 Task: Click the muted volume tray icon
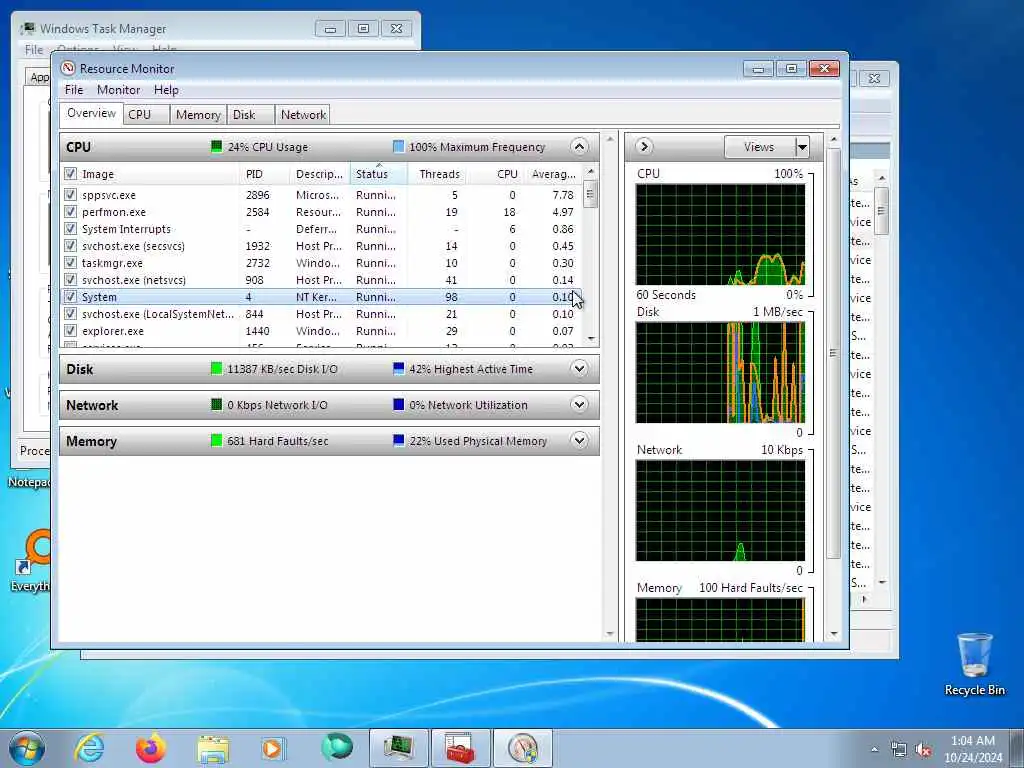(x=923, y=749)
